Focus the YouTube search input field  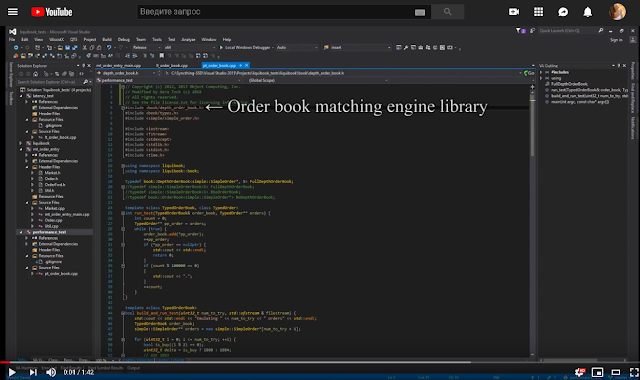coord(276,12)
